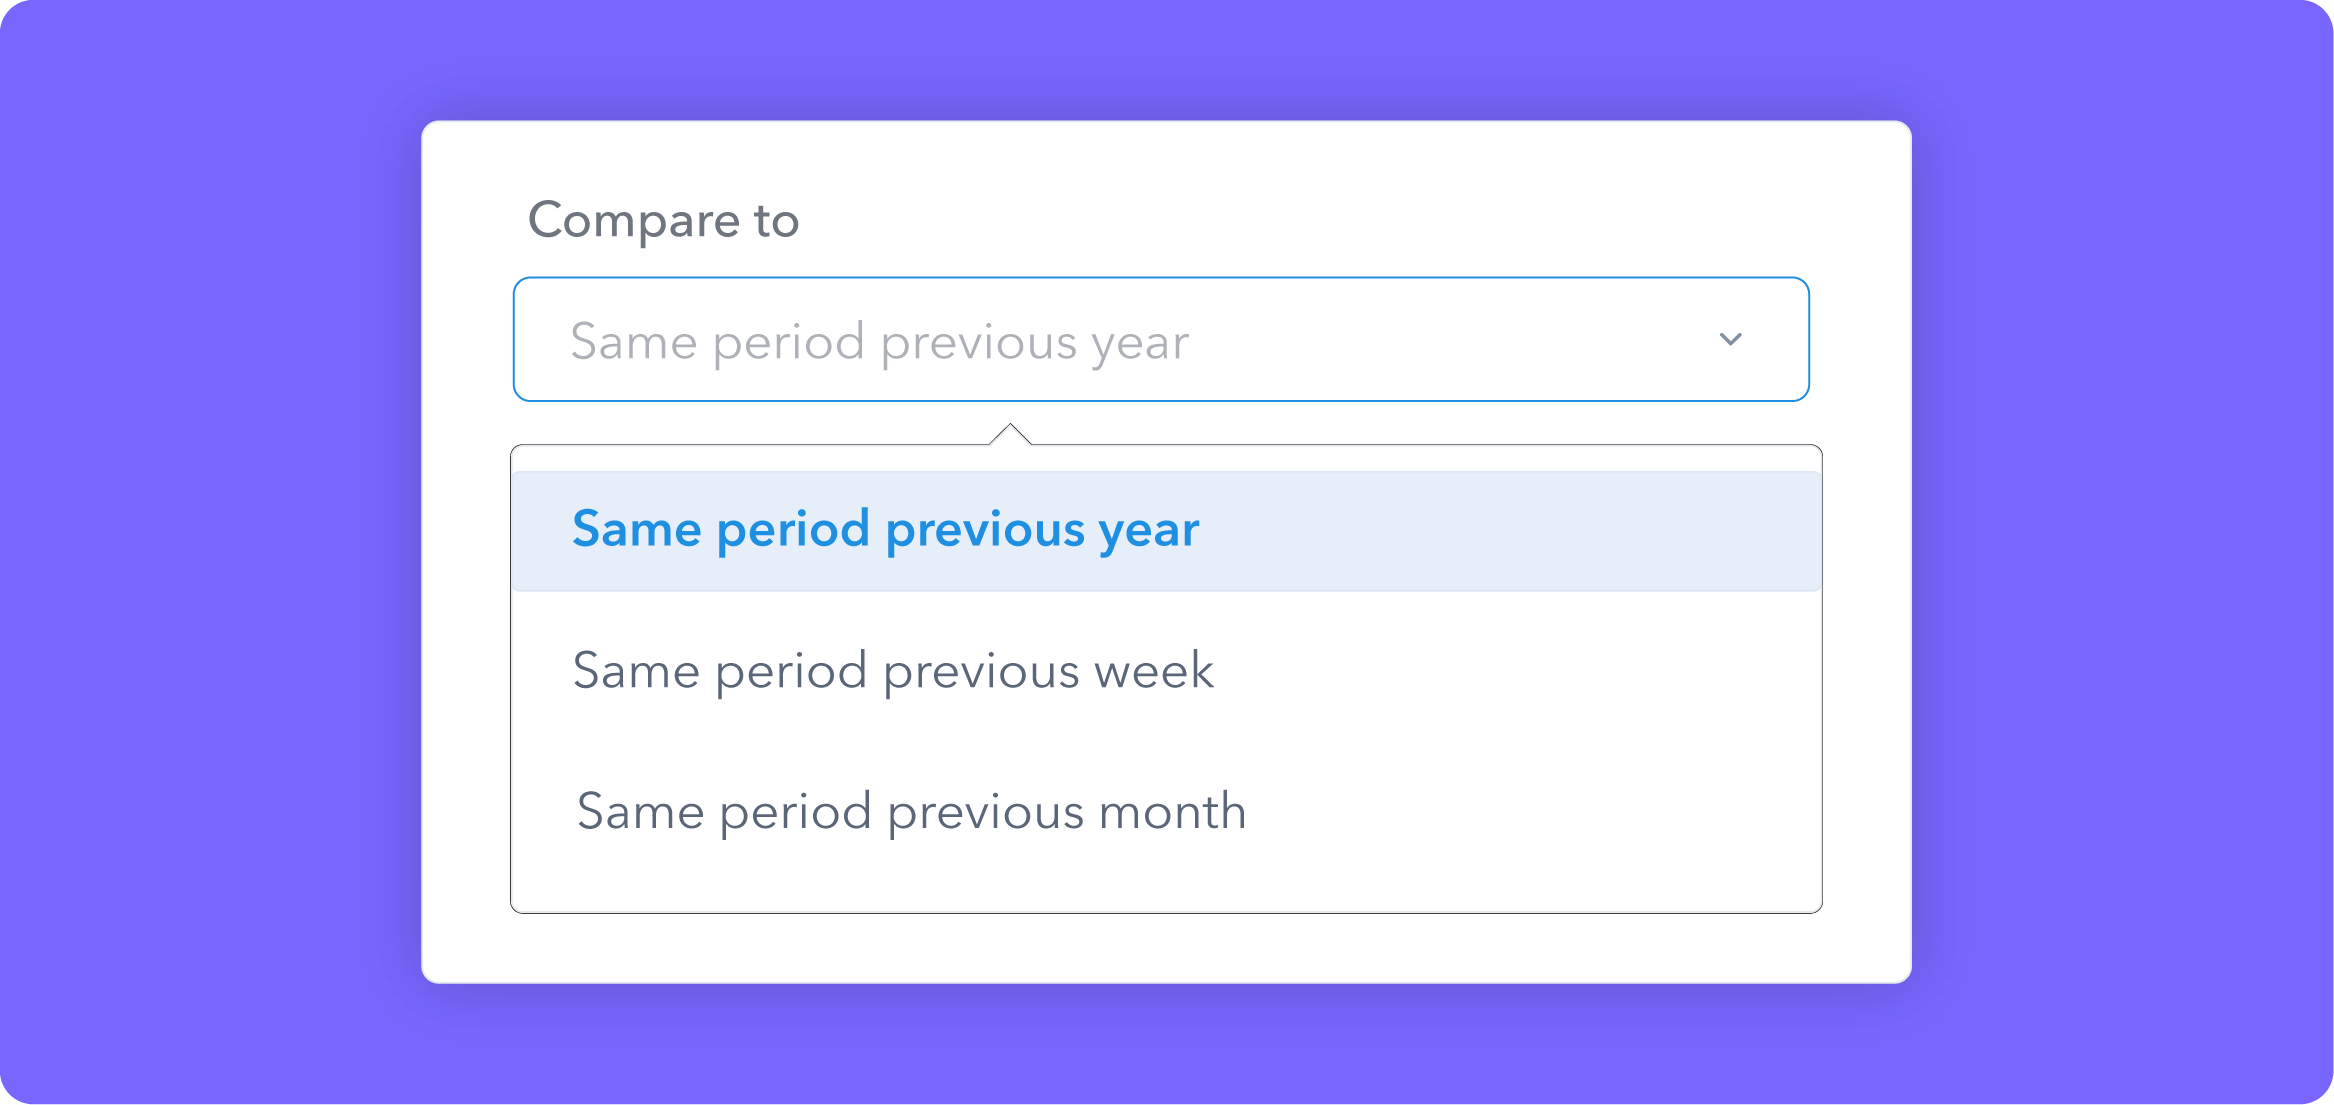This screenshot has height=1105, width=2334.
Task: Pick the "Same period previous month" option
Action: pyautogui.click(x=1166, y=811)
